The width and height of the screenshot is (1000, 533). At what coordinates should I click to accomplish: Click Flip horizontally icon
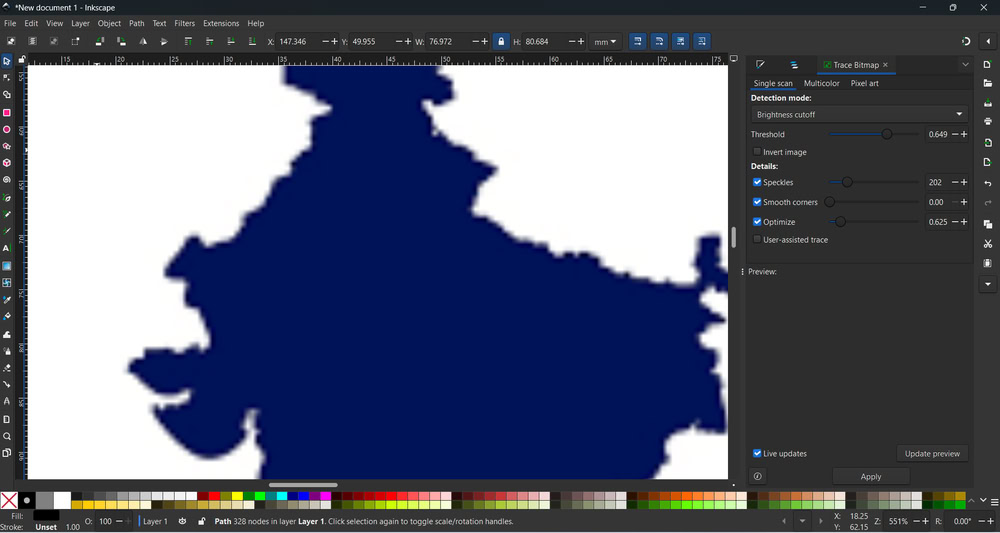[x=143, y=41]
